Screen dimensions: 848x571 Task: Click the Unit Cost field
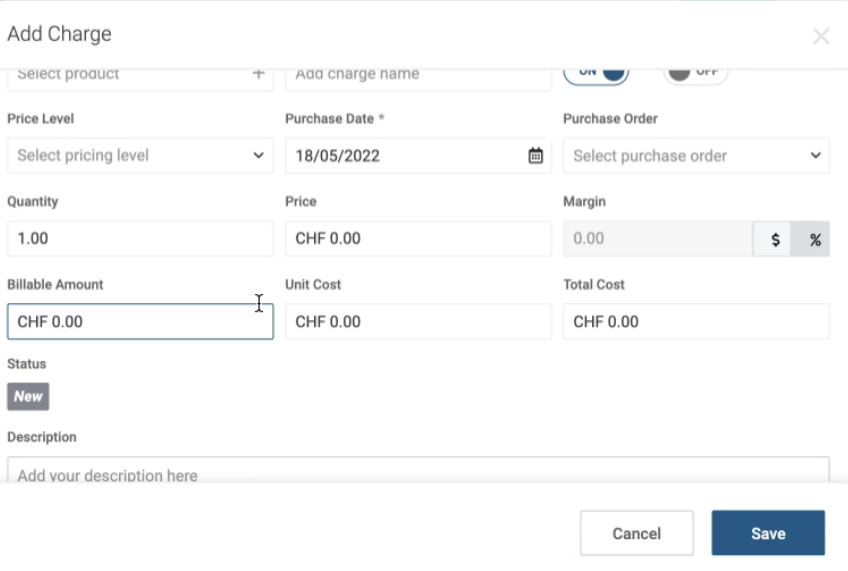point(418,322)
